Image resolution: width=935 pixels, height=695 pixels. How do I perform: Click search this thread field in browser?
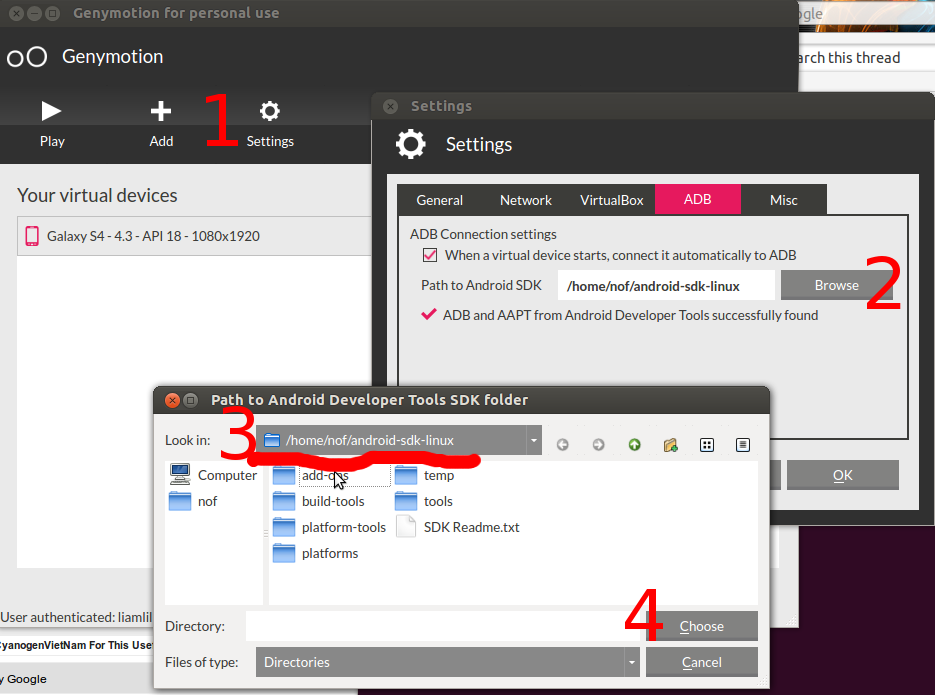point(865,58)
